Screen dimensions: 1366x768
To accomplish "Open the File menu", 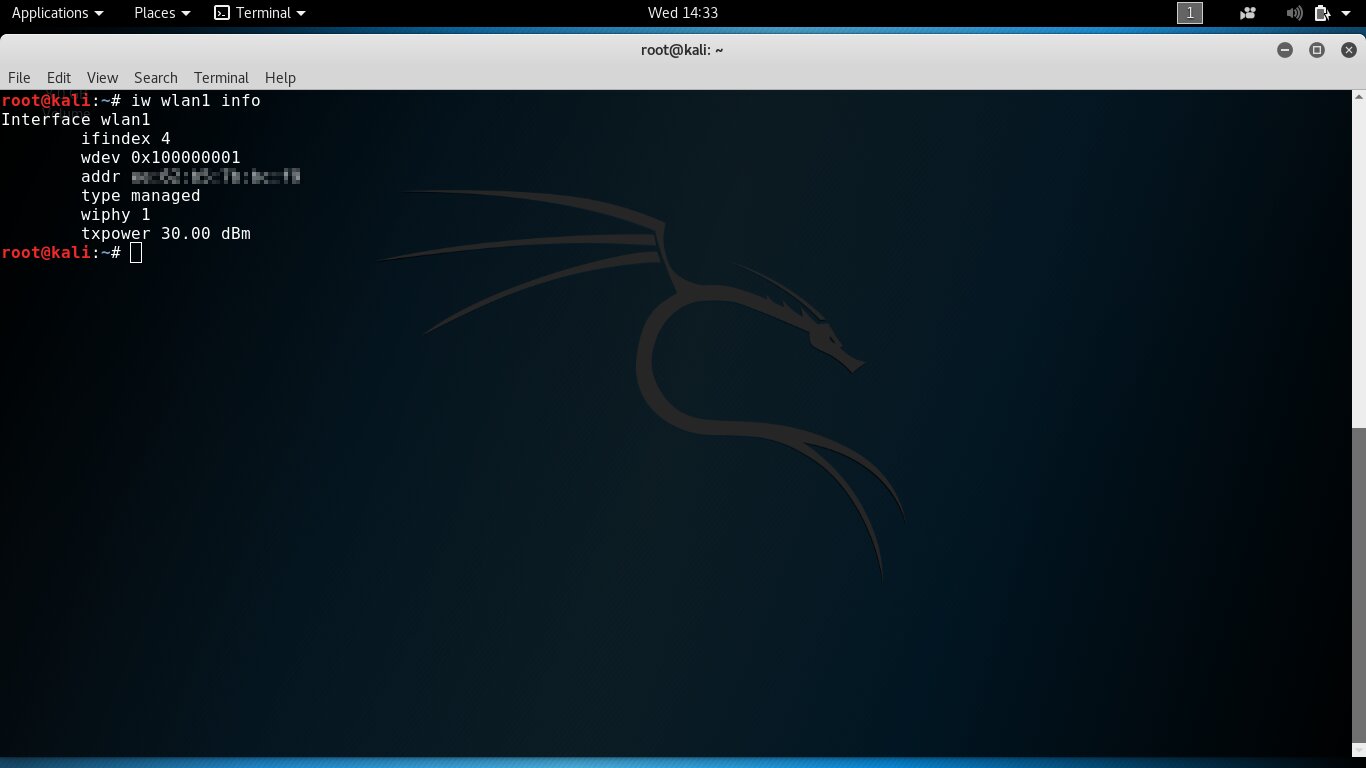I will [x=19, y=78].
